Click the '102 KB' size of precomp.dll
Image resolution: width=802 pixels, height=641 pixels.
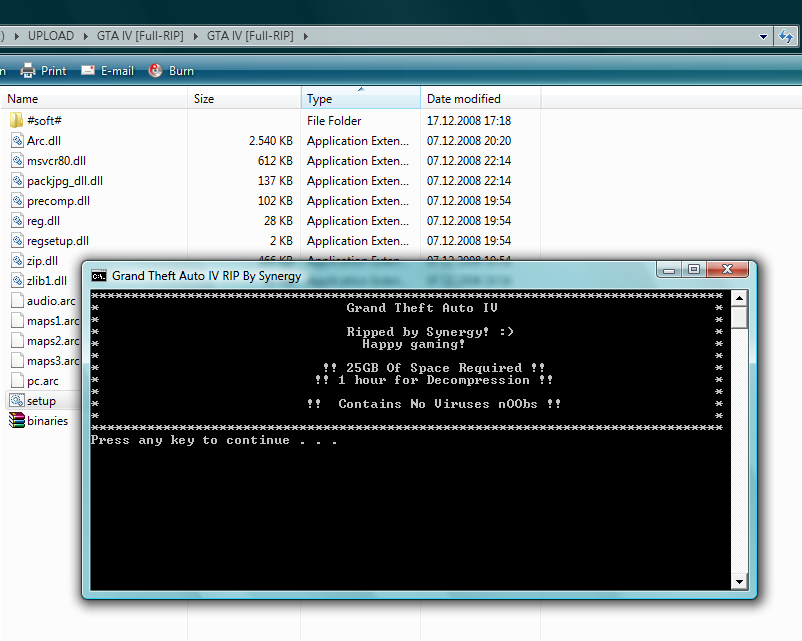click(x=275, y=201)
